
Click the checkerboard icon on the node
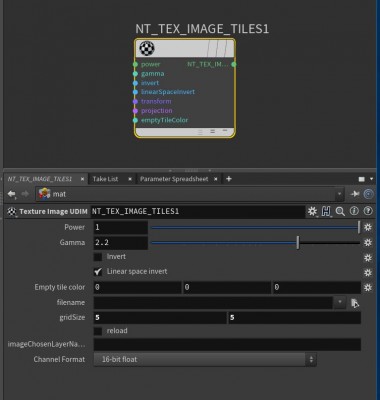tap(147, 49)
